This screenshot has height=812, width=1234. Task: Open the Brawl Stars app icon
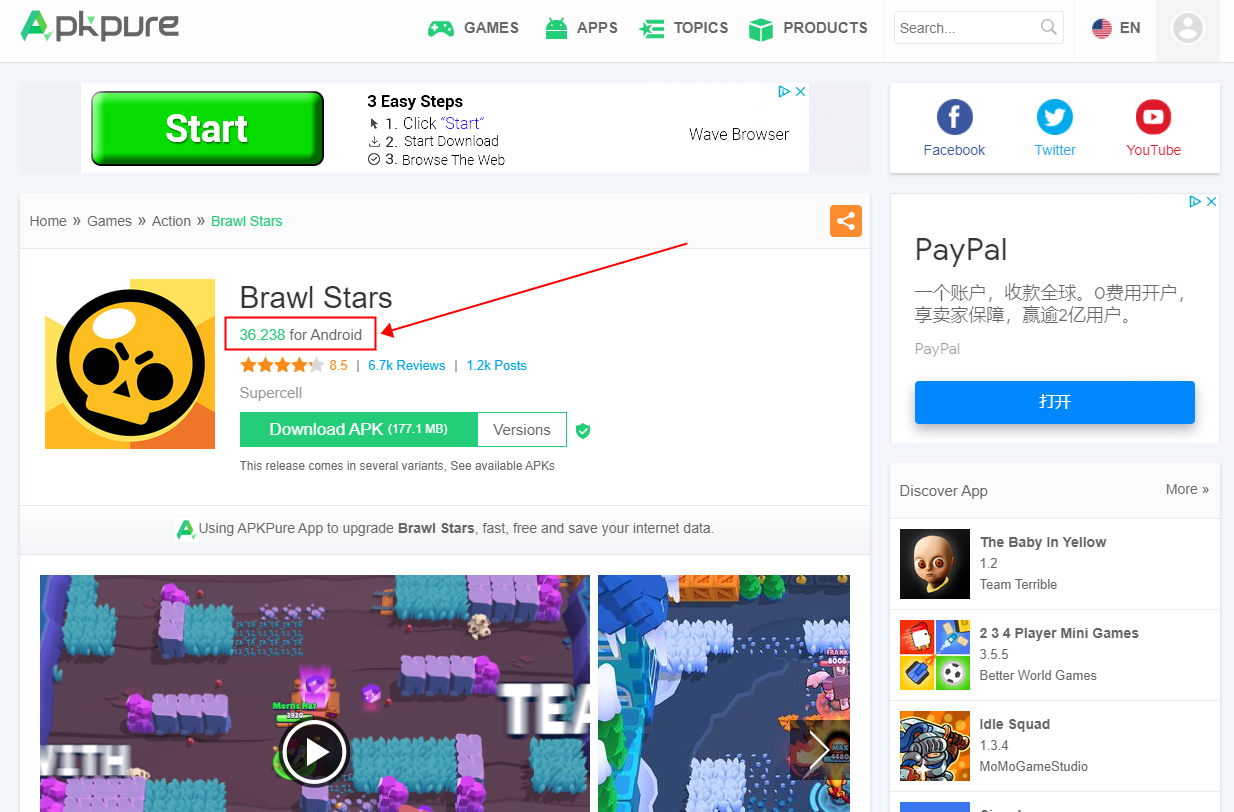[x=130, y=364]
